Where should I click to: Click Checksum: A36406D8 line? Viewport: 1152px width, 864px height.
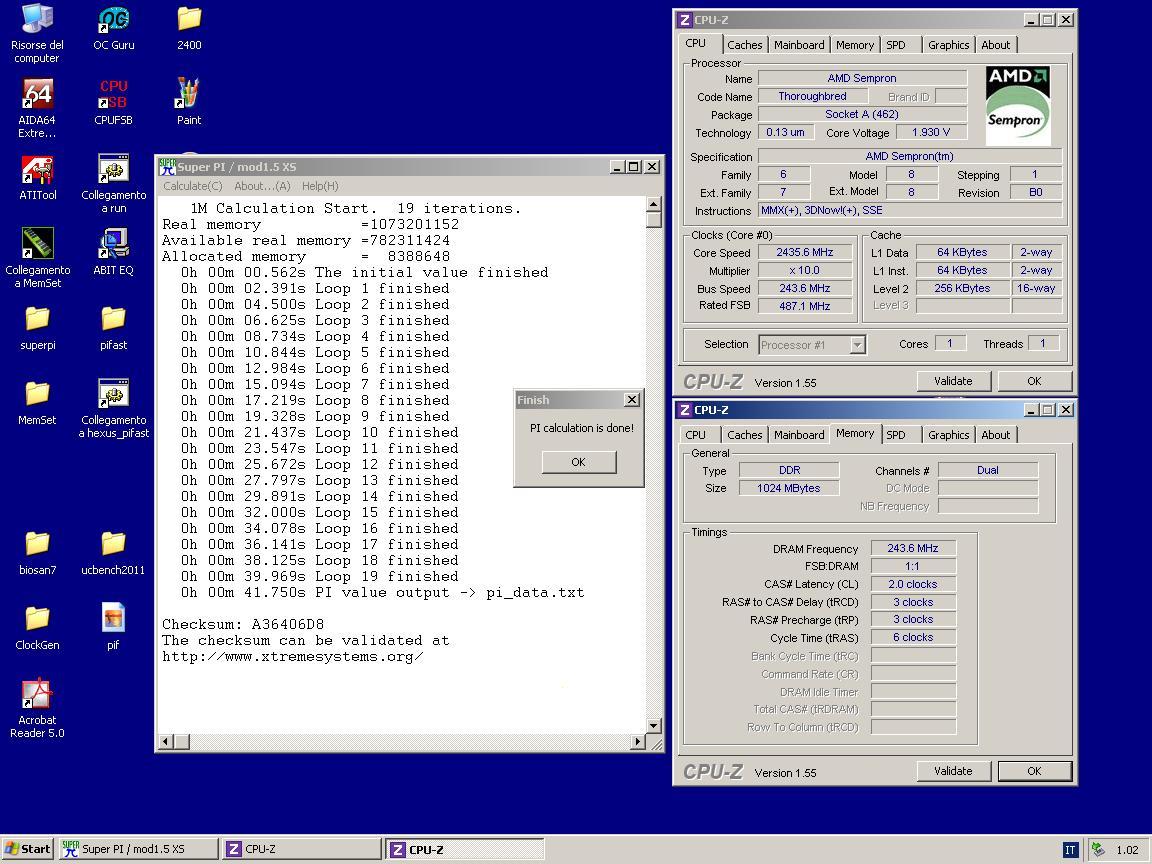coord(242,624)
